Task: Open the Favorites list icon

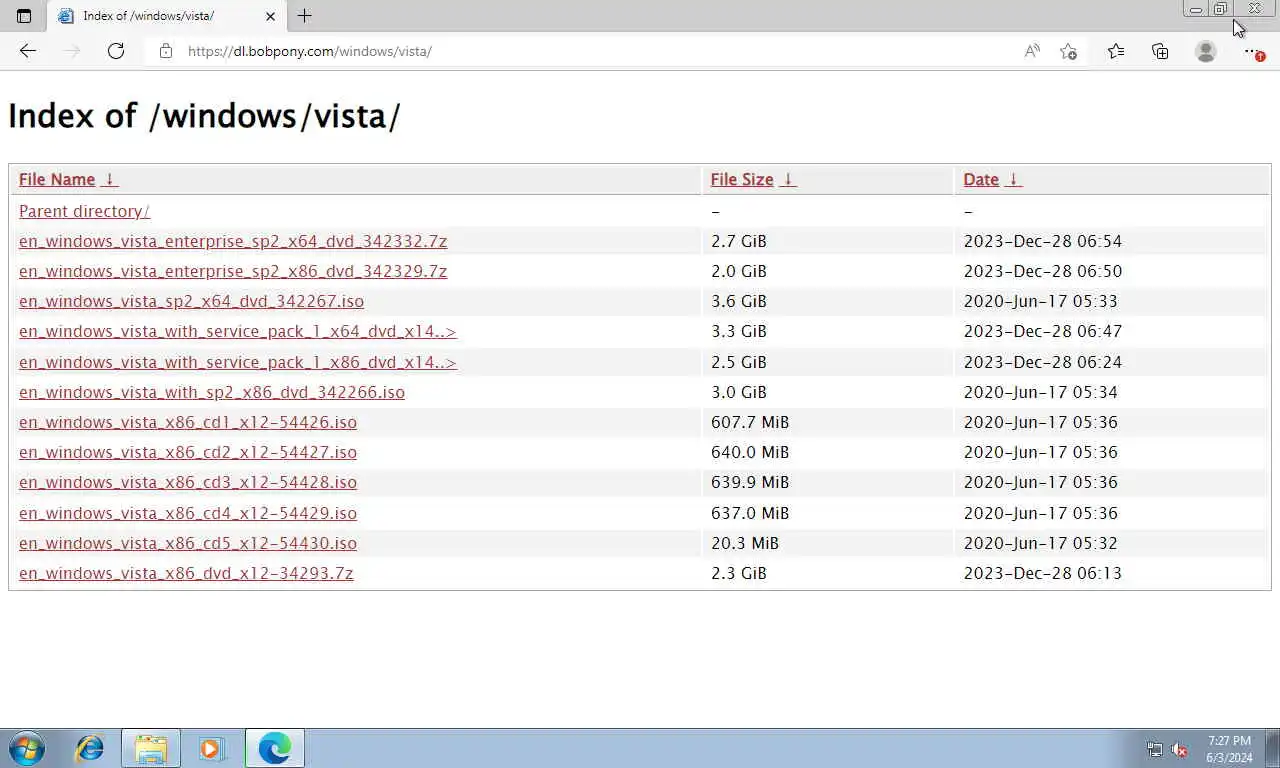Action: coord(1116,51)
